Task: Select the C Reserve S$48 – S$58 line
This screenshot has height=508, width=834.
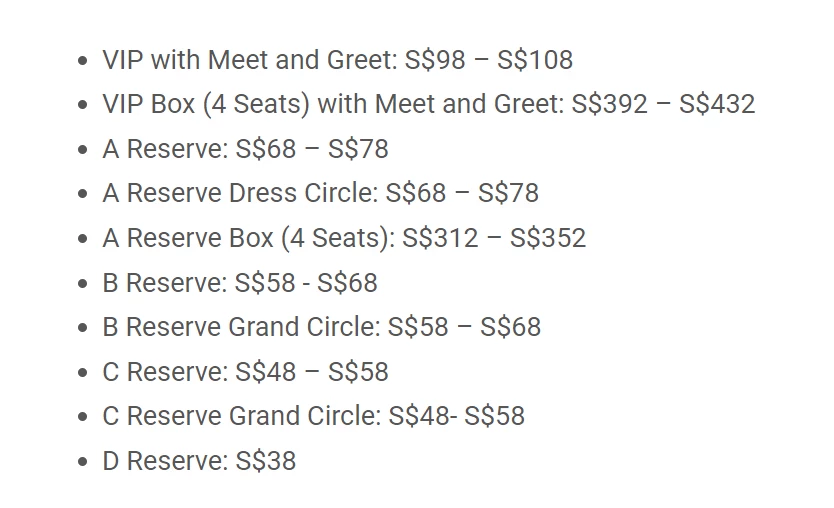Action: point(245,372)
